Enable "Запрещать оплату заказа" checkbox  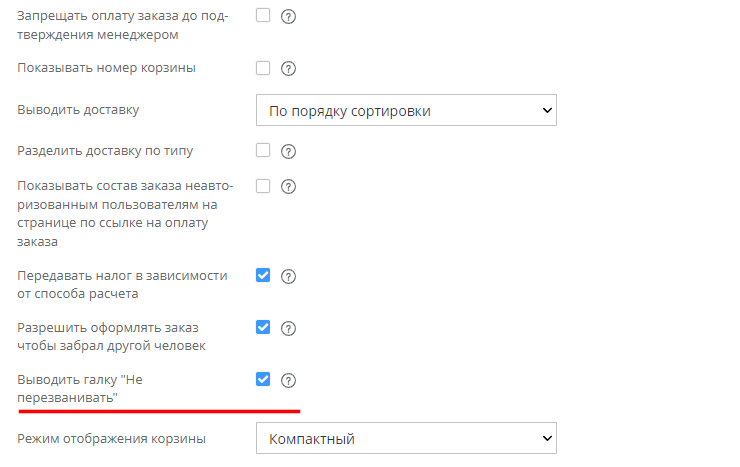click(264, 16)
